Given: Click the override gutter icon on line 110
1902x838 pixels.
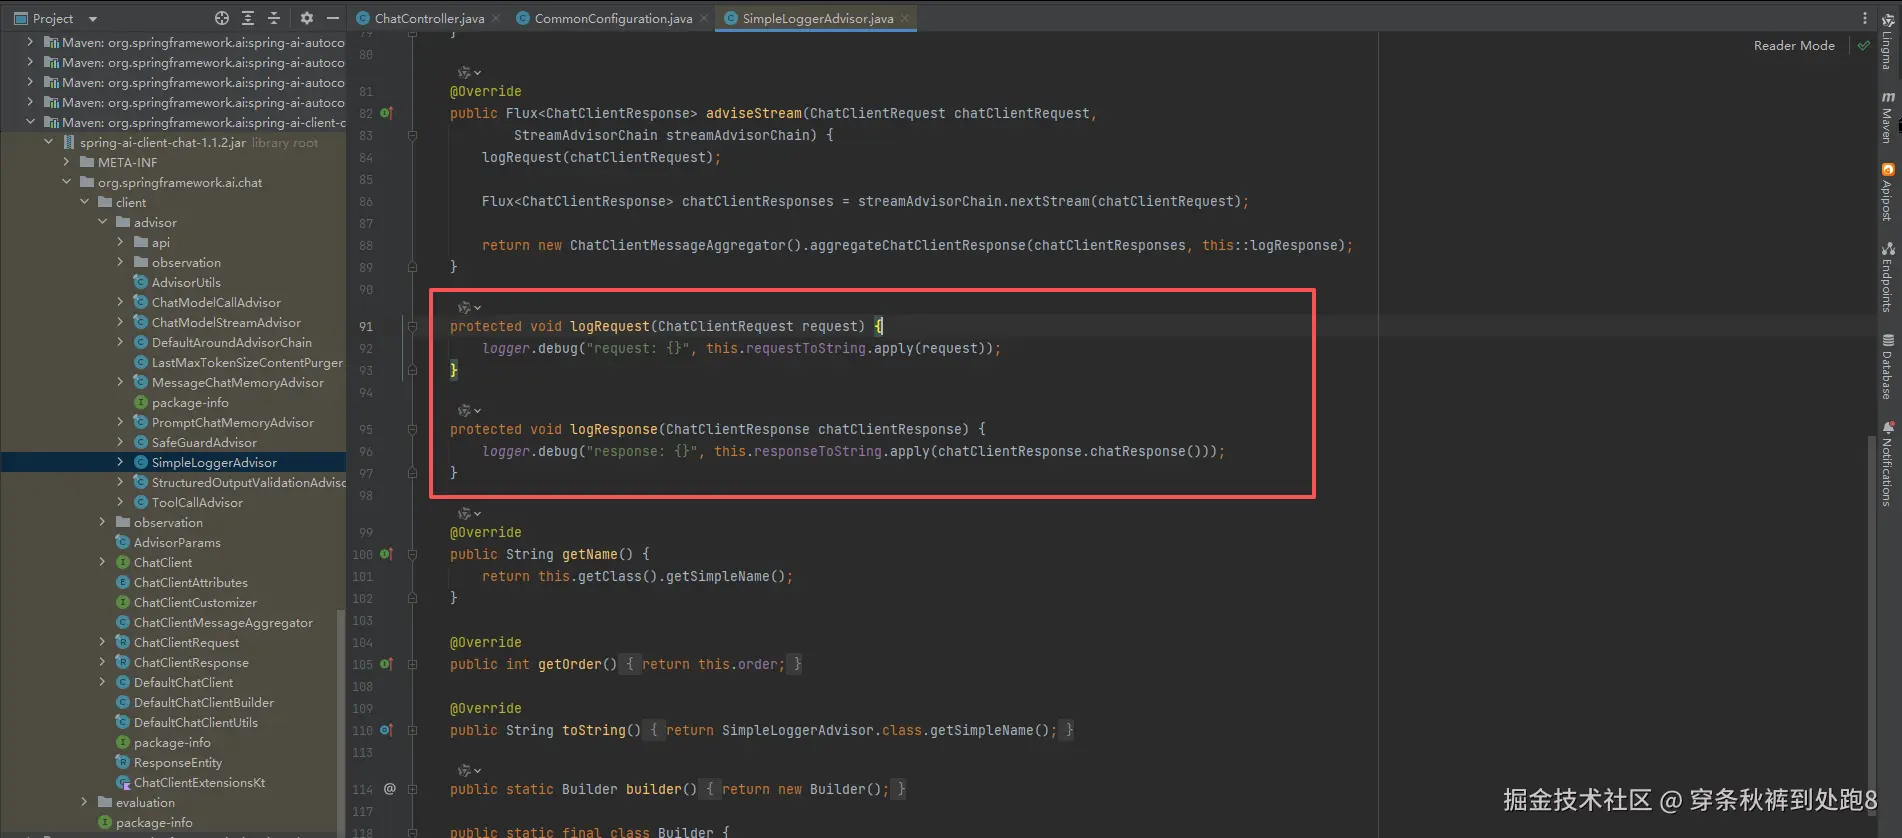Looking at the screenshot, I should click(x=386, y=730).
